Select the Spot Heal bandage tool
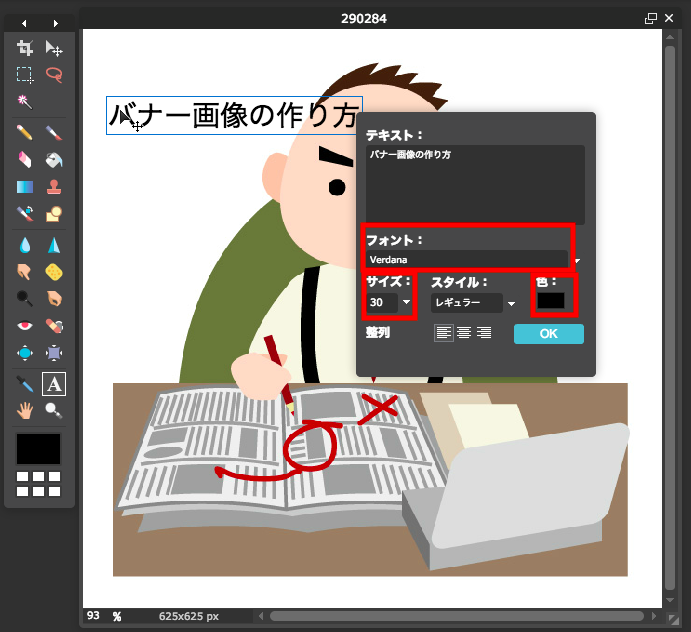This screenshot has height=632, width=691. click(x=54, y=326)
